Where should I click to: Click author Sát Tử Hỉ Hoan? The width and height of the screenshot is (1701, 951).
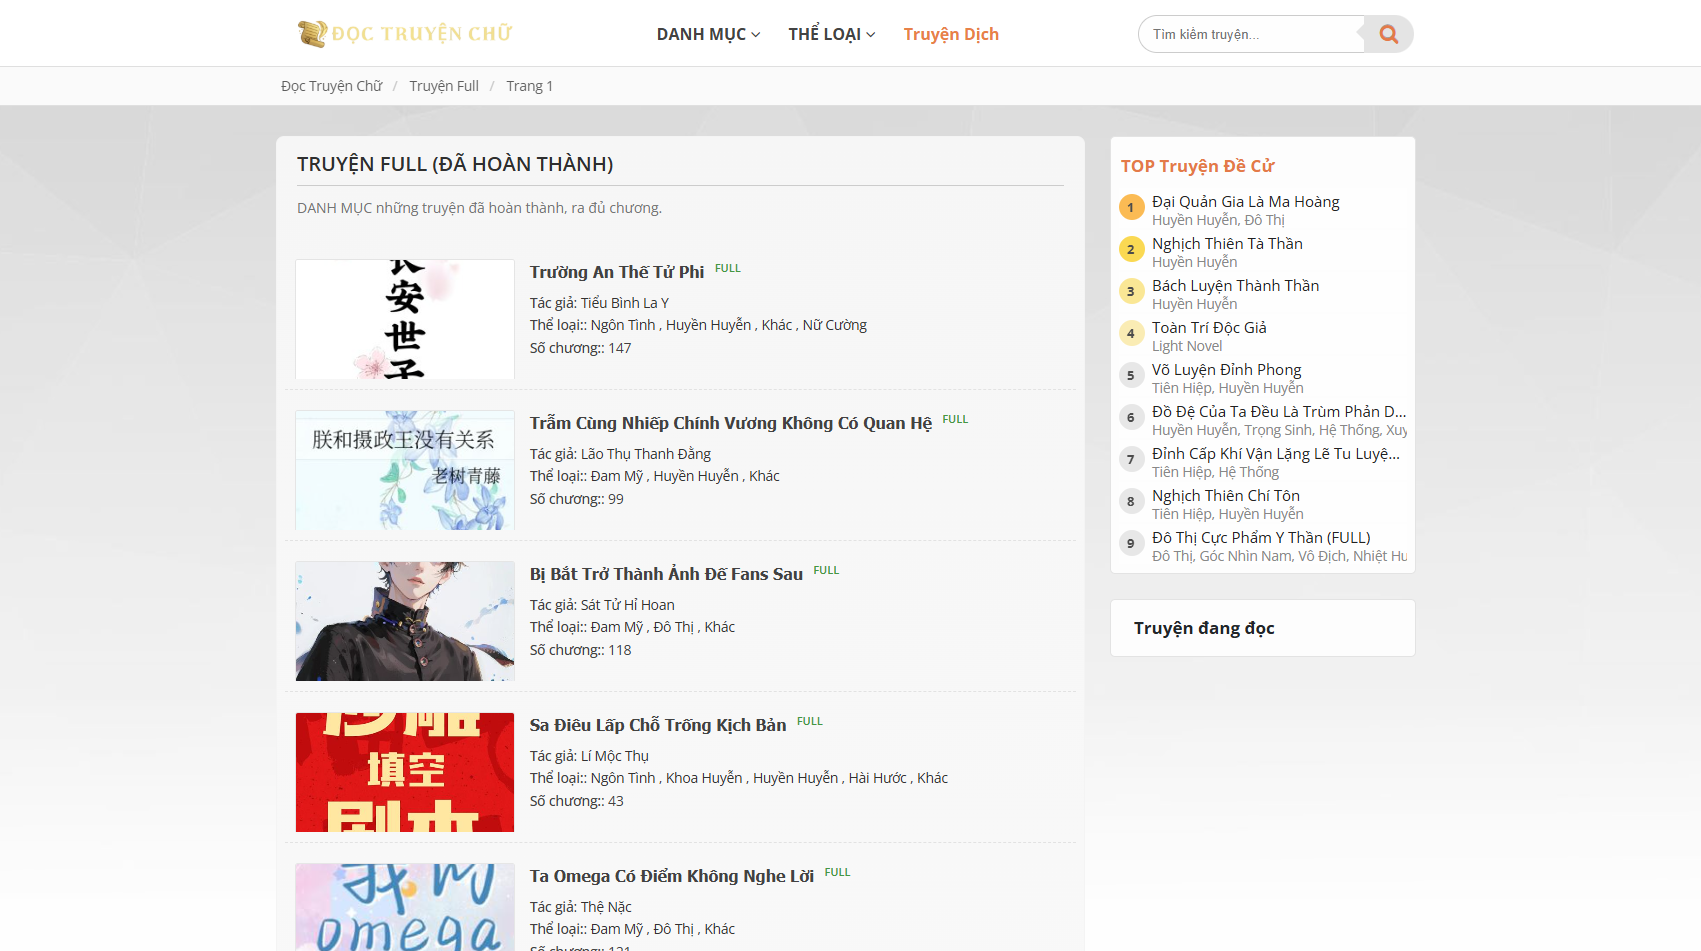[x=628, y=605]
